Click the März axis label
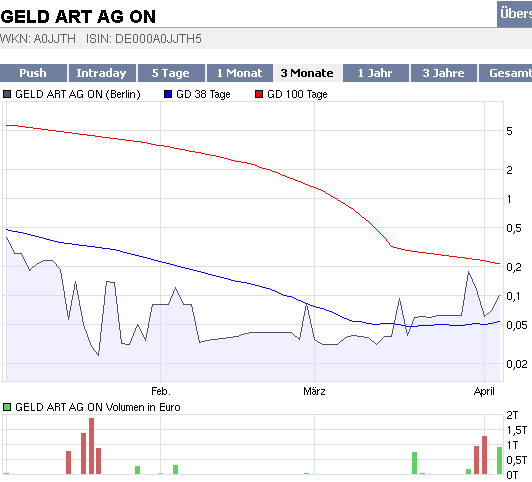532x482 pixels. tap(314, 391)
